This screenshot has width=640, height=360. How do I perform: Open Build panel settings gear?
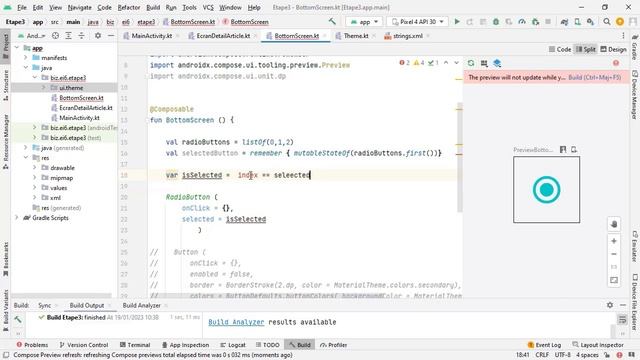coord(610,305)
